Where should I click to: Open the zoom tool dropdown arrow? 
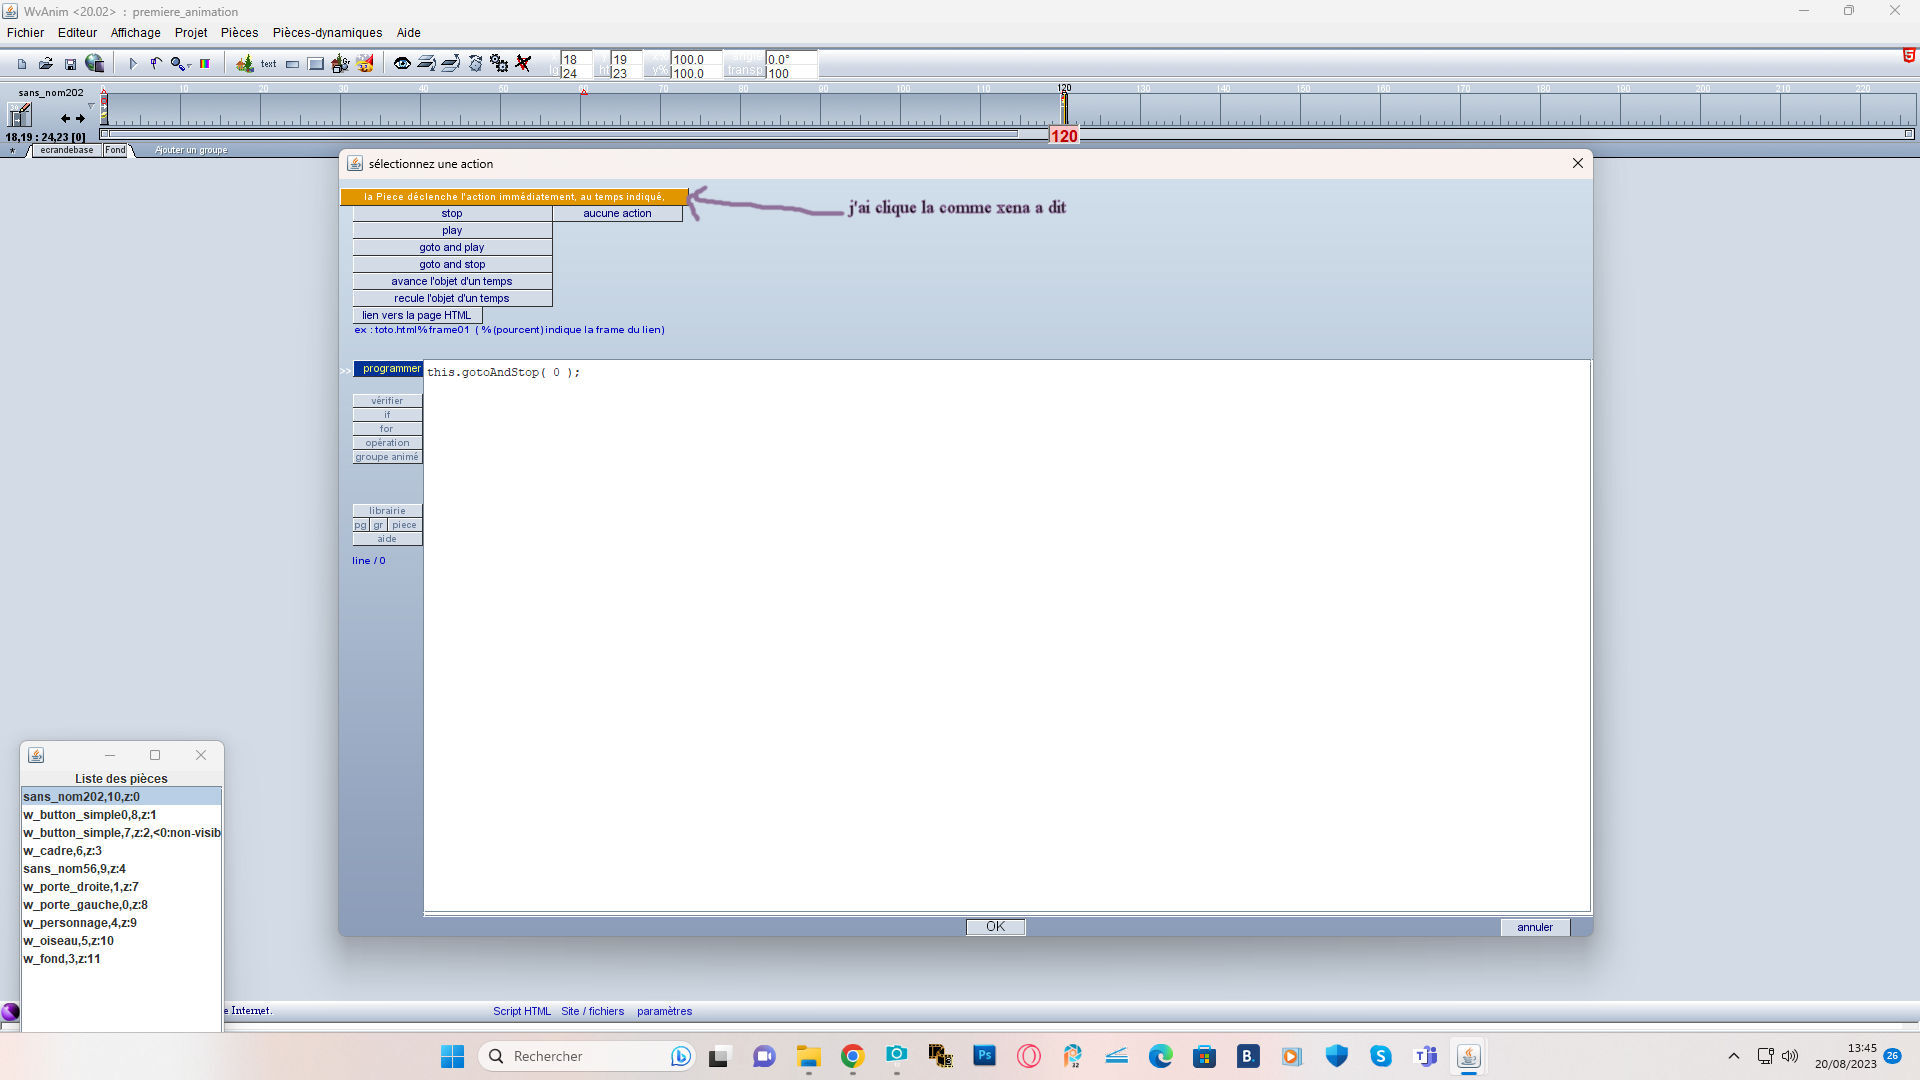pos(189,66)
